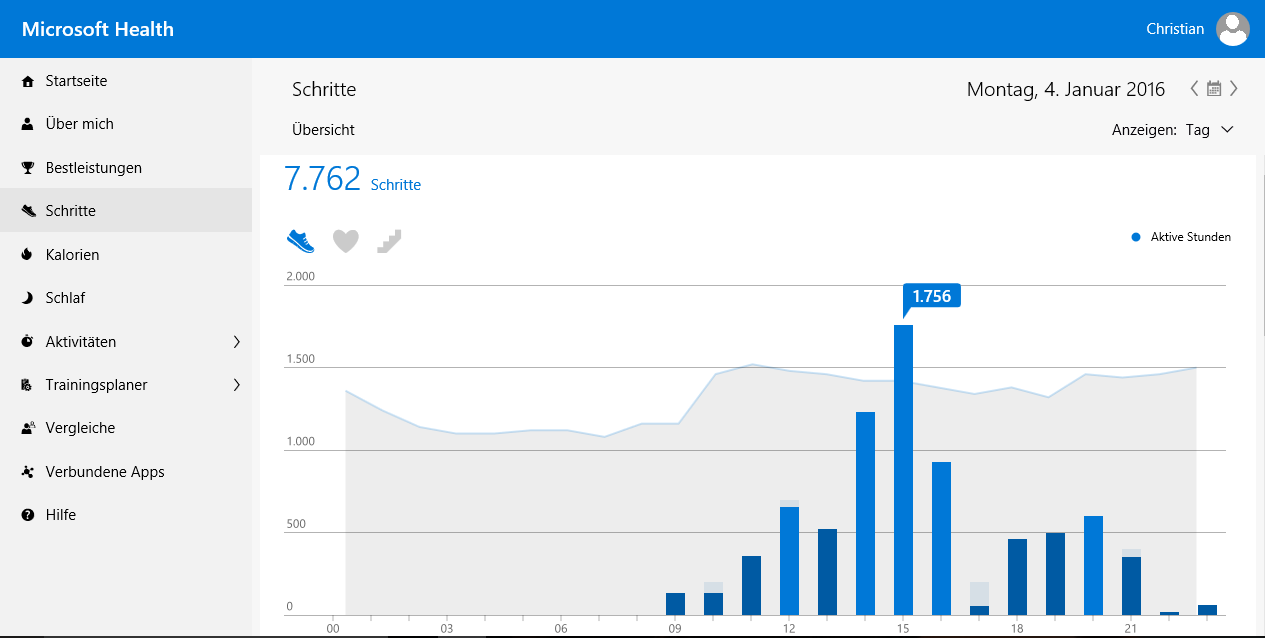The height and width of the screenshot is (638, 1265).
Task: Switch chart to heart rate icon
Action: click(x=346, y=241)
